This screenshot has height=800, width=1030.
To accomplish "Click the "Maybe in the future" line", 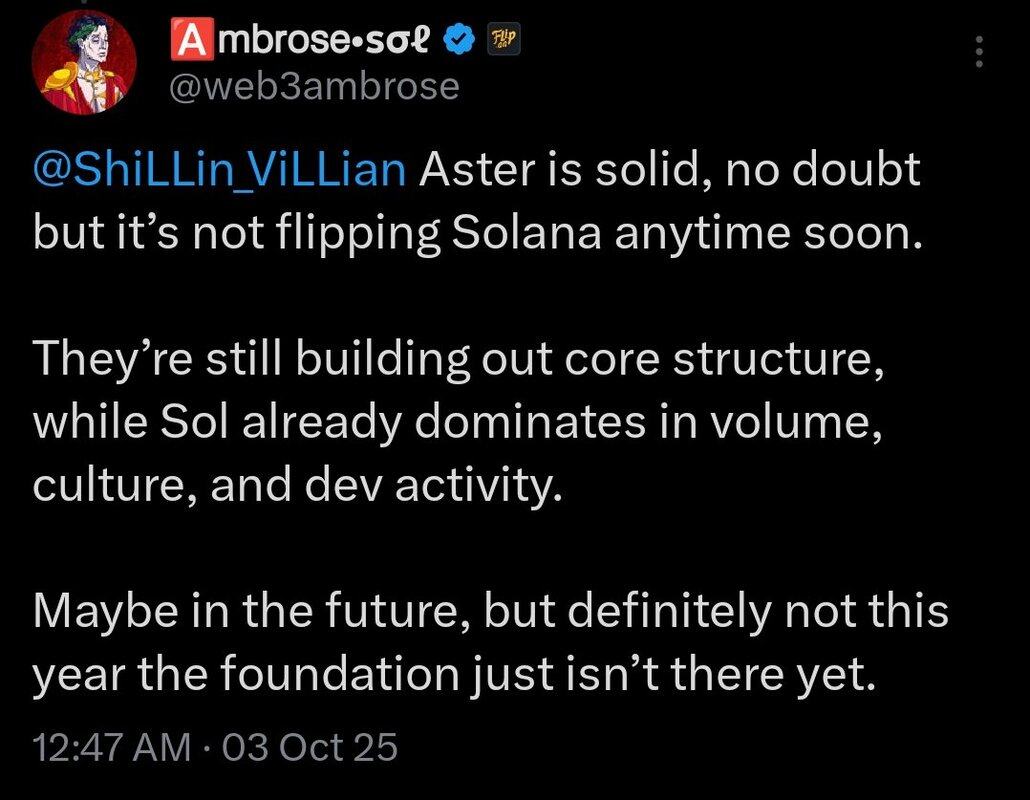I will pos(490,612).
